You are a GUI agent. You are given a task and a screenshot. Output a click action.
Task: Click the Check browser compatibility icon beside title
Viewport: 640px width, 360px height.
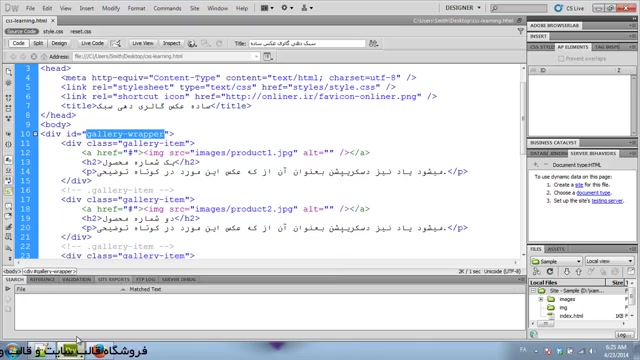[373, 43]
